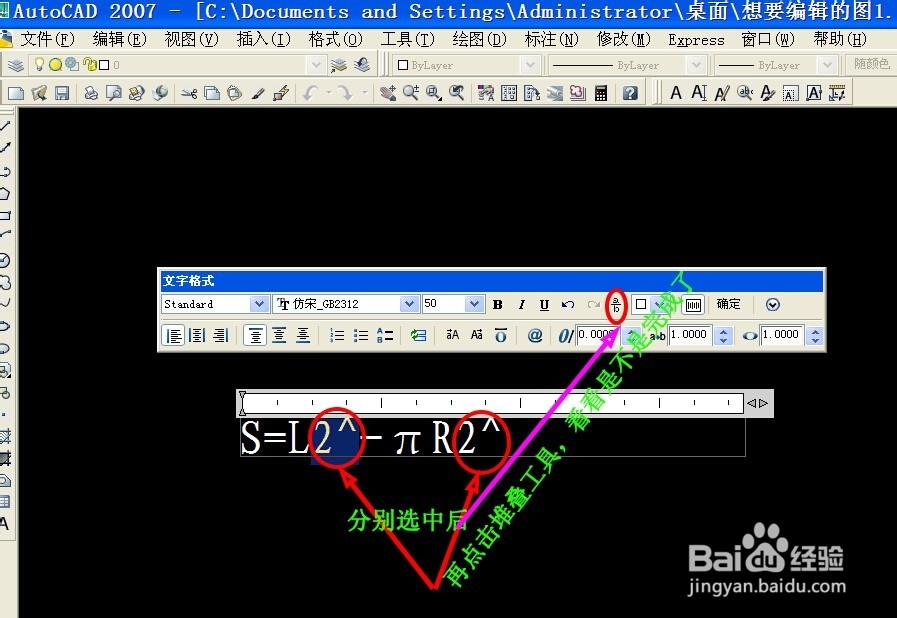Click the Multiline Text A icon
The height and width of the screenshot is (618, 897).
point(676,93)
